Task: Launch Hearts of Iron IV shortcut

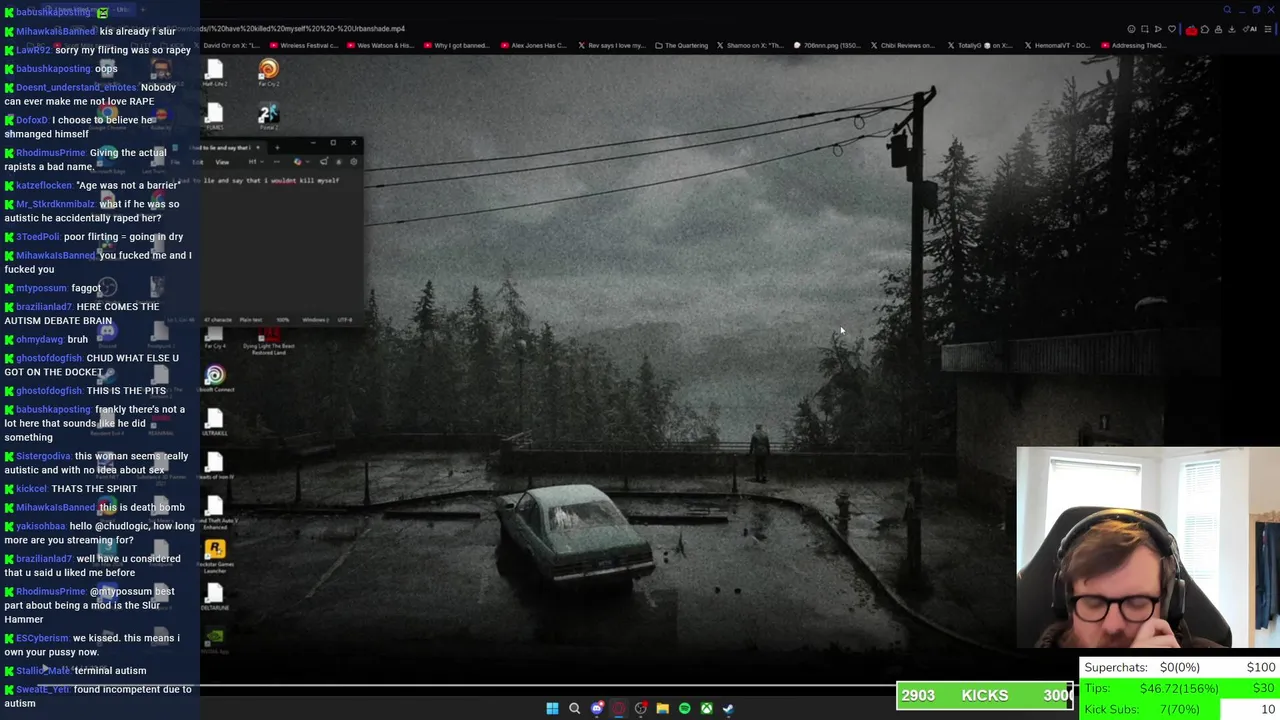Action: [x=214, y=466]
